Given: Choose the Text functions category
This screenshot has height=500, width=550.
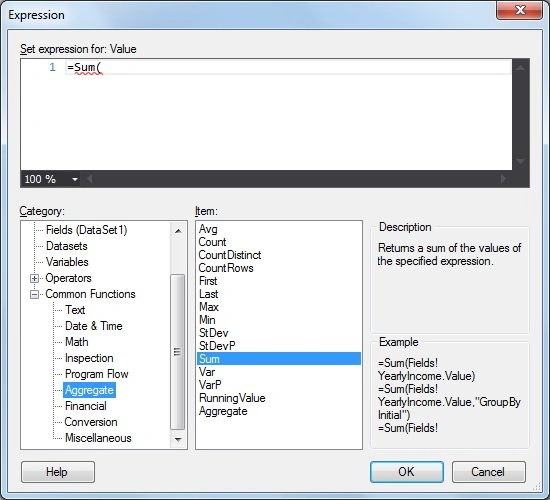Looking at the screenshot, I should (75, 310).
